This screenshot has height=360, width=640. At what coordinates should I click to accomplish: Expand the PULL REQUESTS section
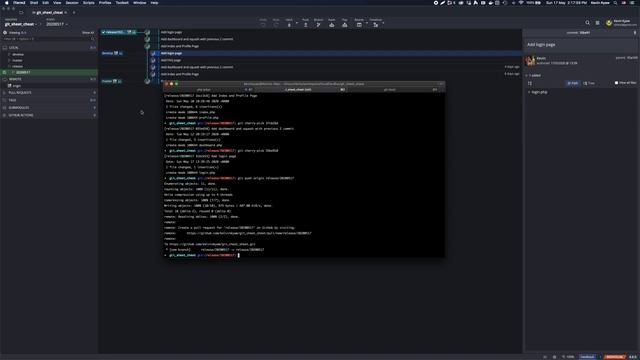(49, 93)
